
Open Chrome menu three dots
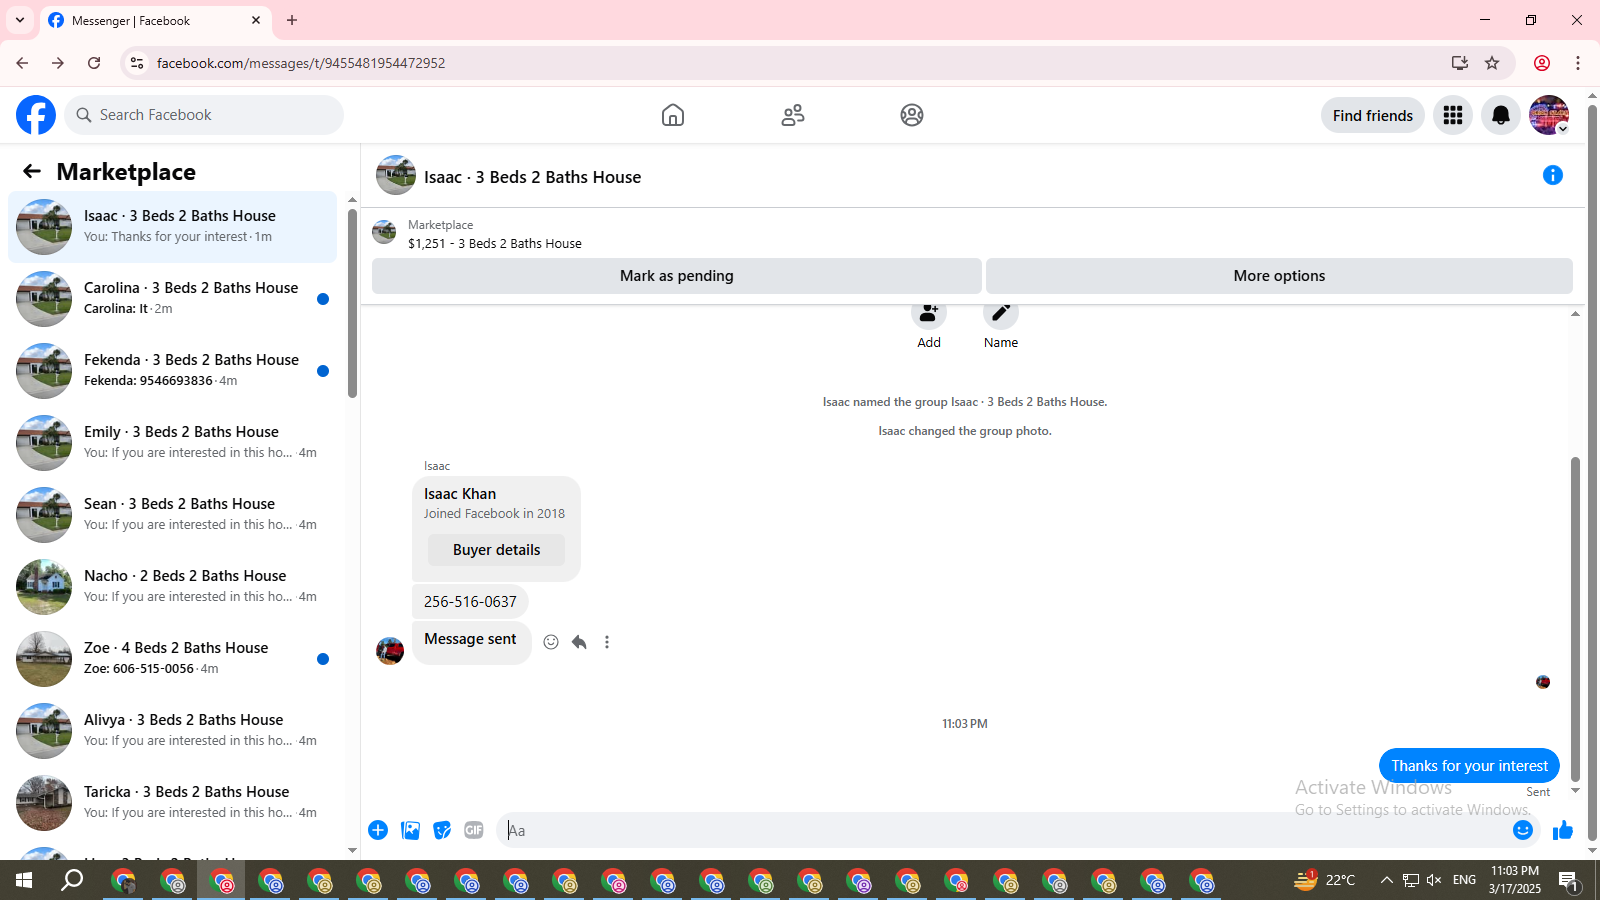pos(1578,63)
